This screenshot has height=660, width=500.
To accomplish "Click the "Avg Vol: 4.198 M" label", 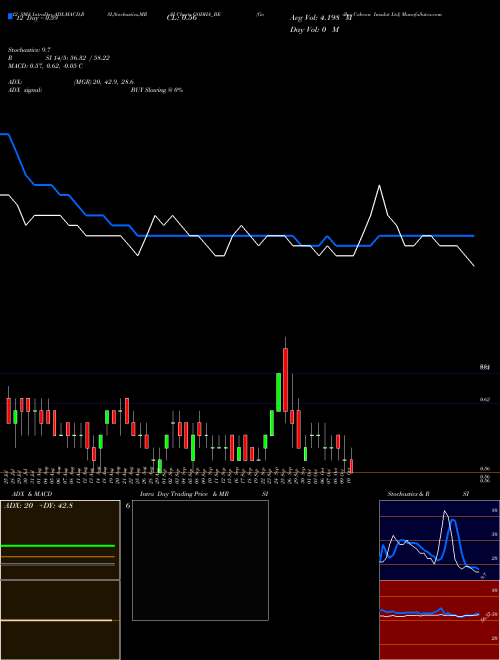I will coord(321,18).
